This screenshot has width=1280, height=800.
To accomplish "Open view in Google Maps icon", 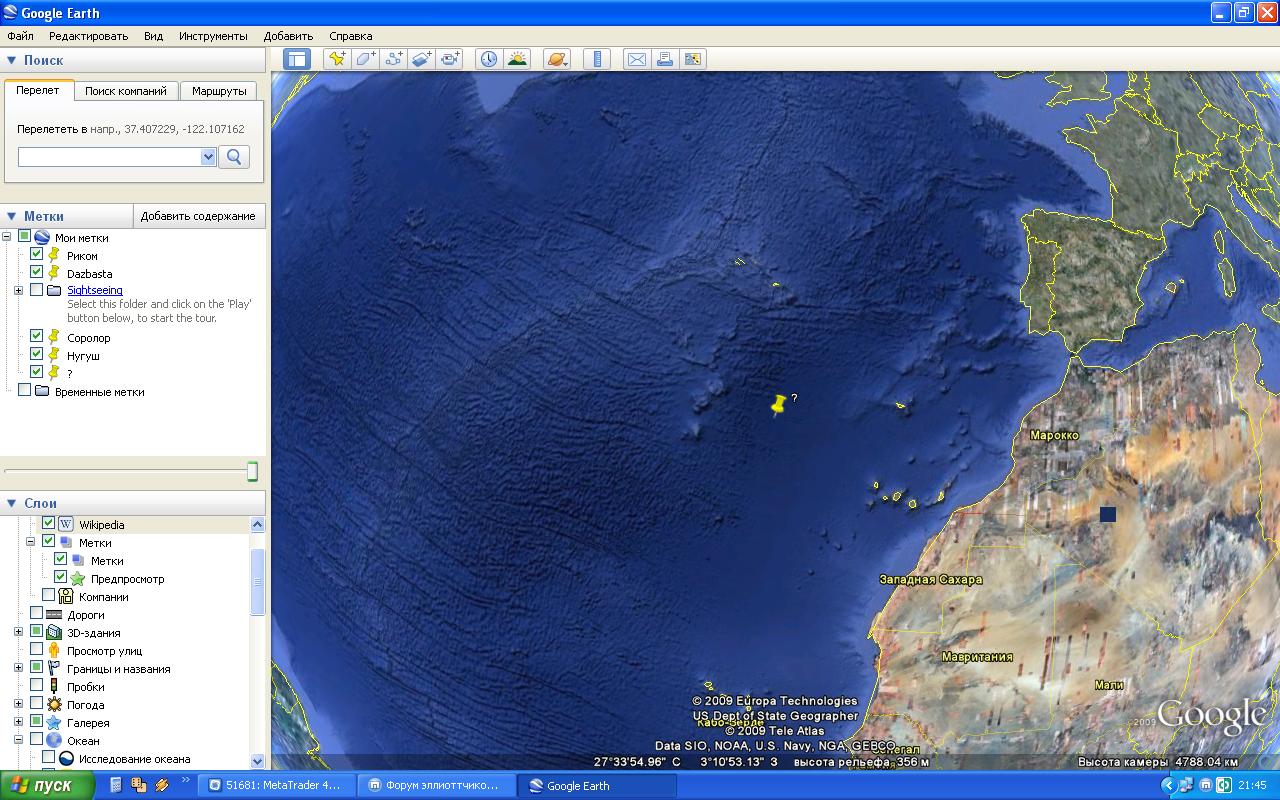I will tap(693, 59).
